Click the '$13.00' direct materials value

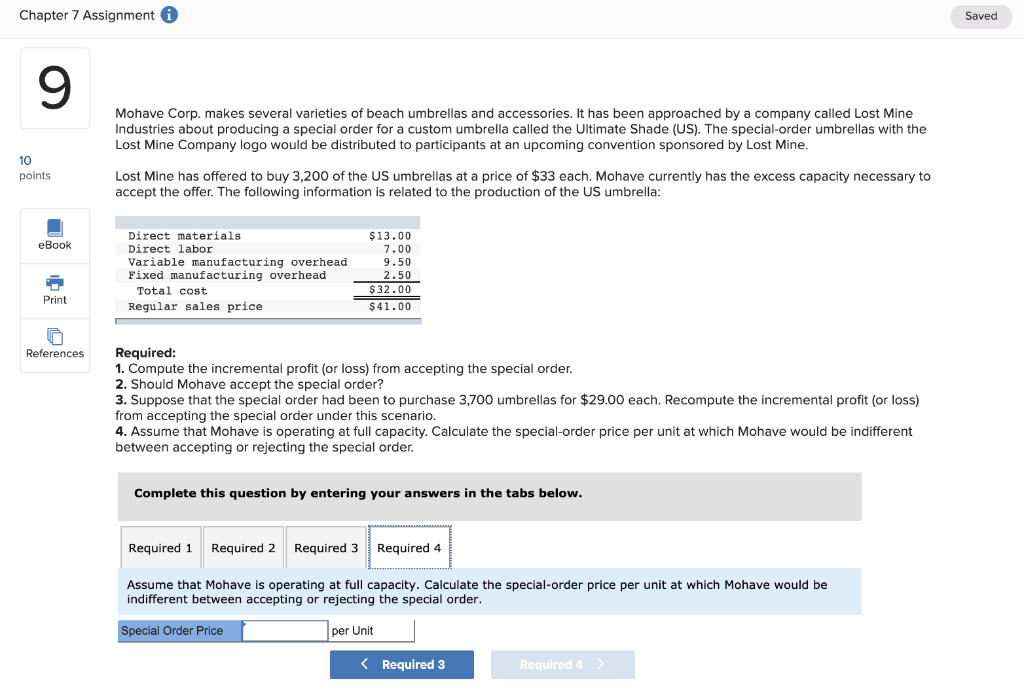pyautogui.click(x=390, y=236)
